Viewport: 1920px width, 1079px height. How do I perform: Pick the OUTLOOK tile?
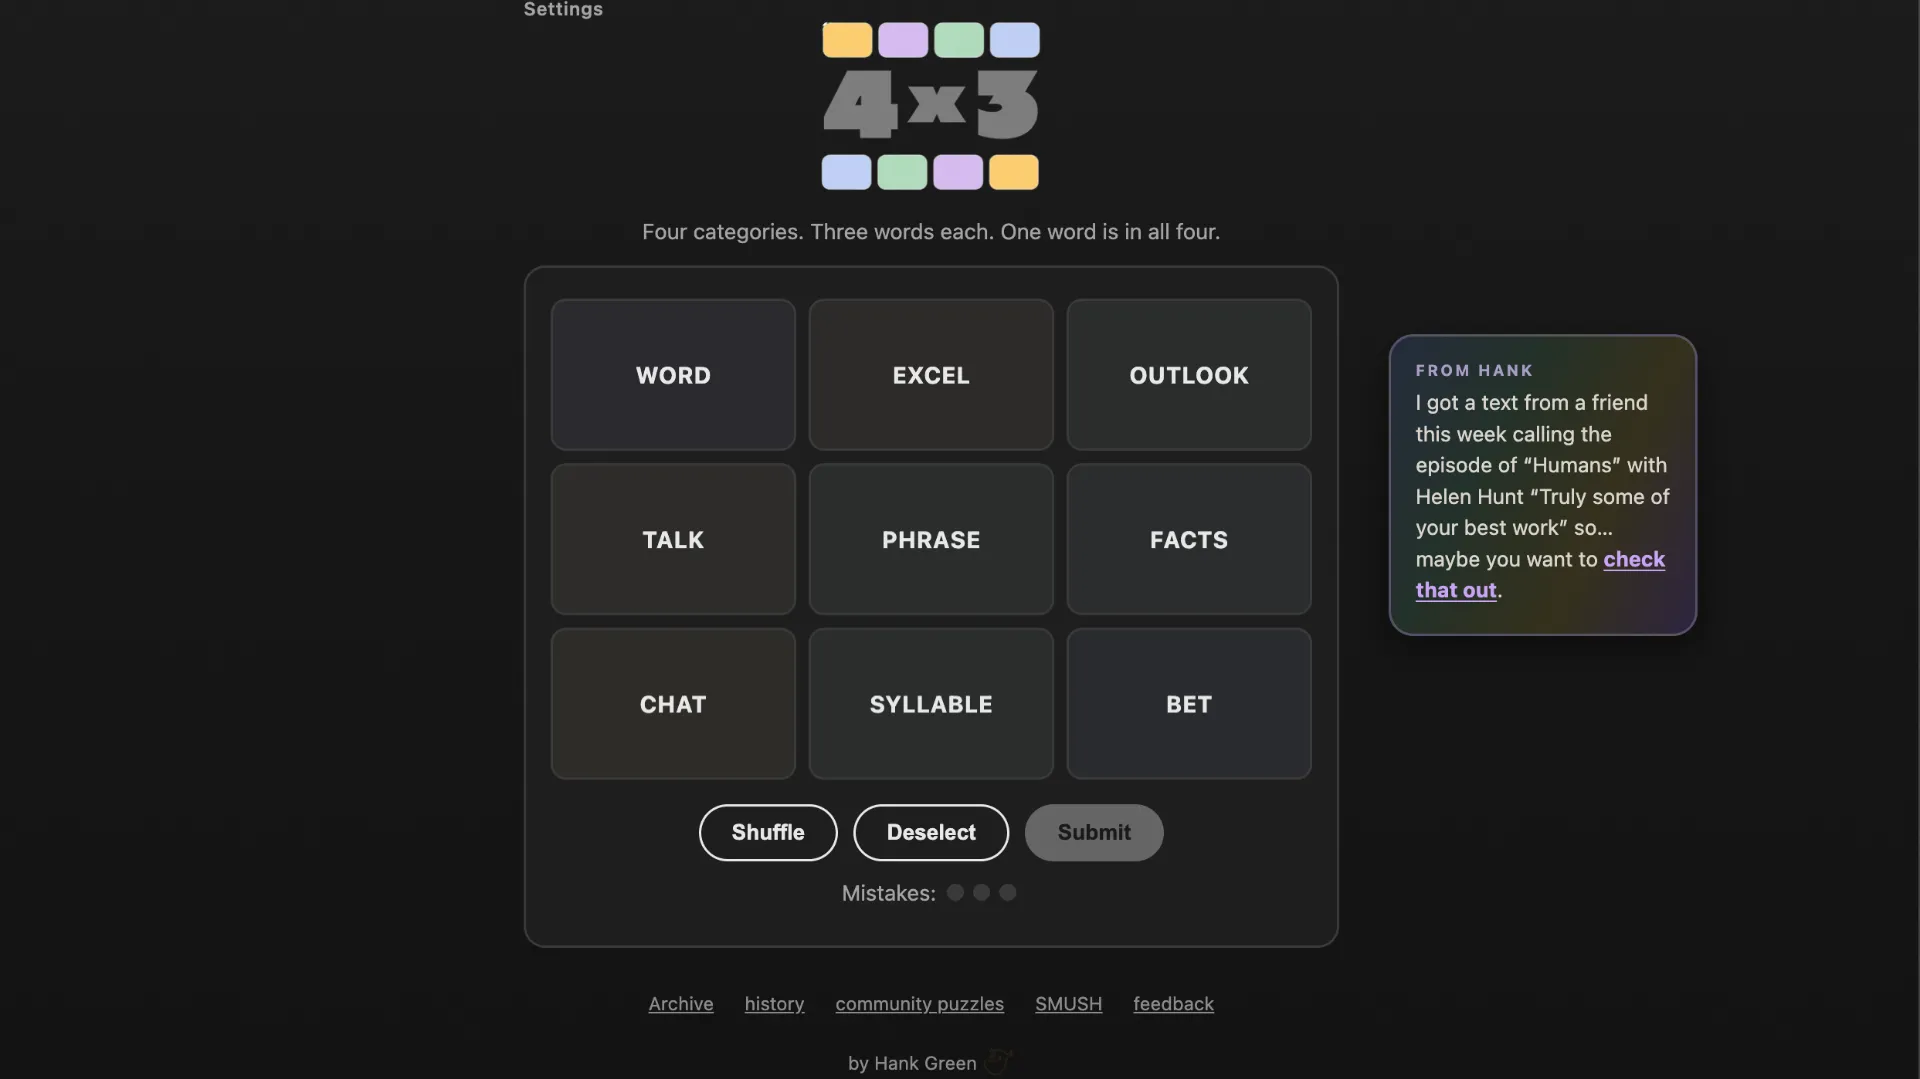click(x=1189, y=375)
